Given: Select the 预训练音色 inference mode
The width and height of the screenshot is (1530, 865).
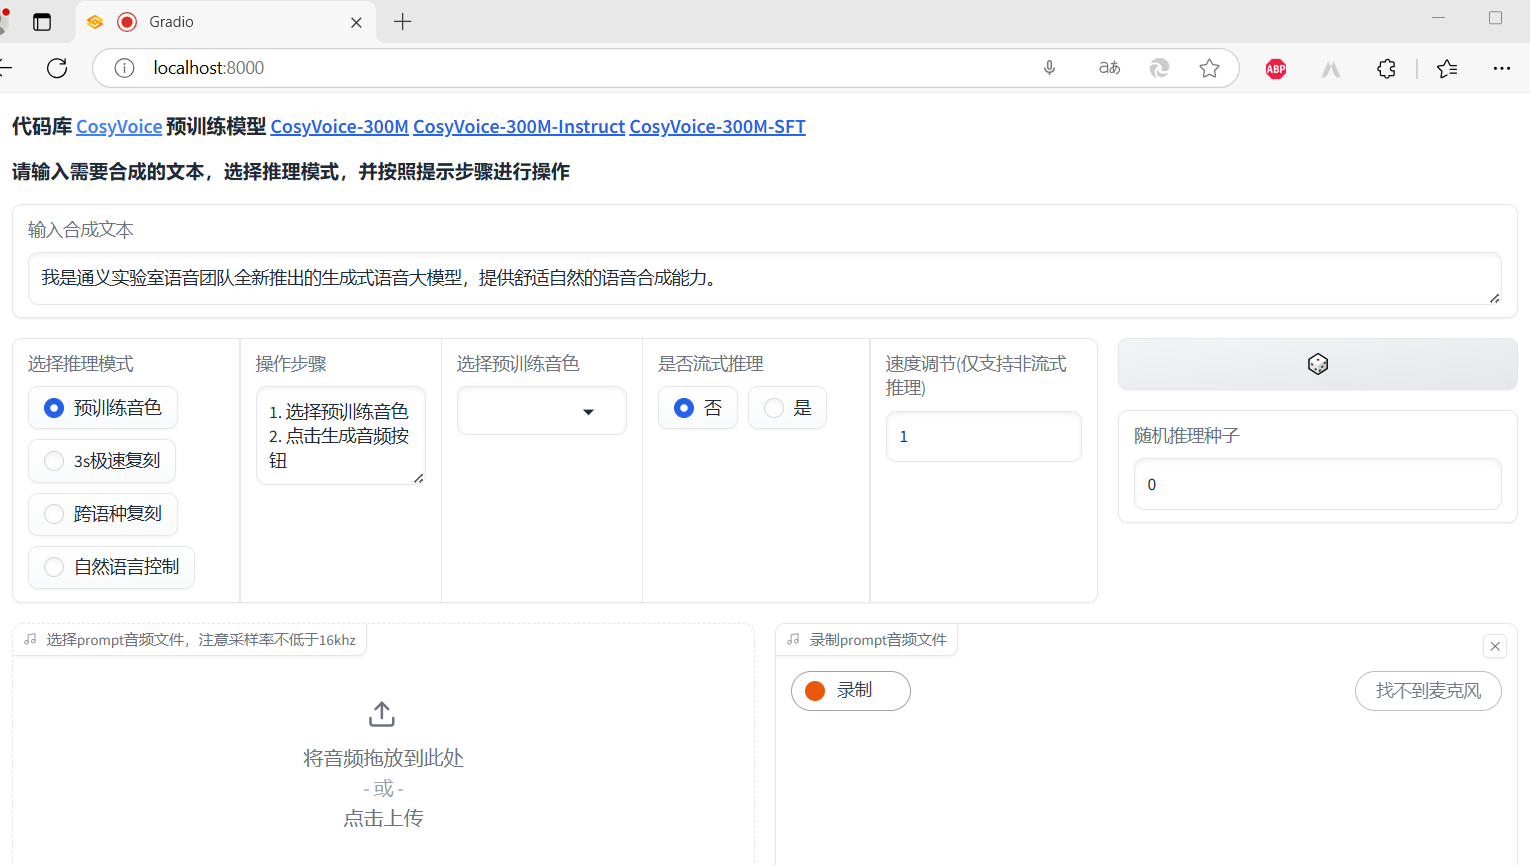Looking at the screenshot, I should 103,407.
